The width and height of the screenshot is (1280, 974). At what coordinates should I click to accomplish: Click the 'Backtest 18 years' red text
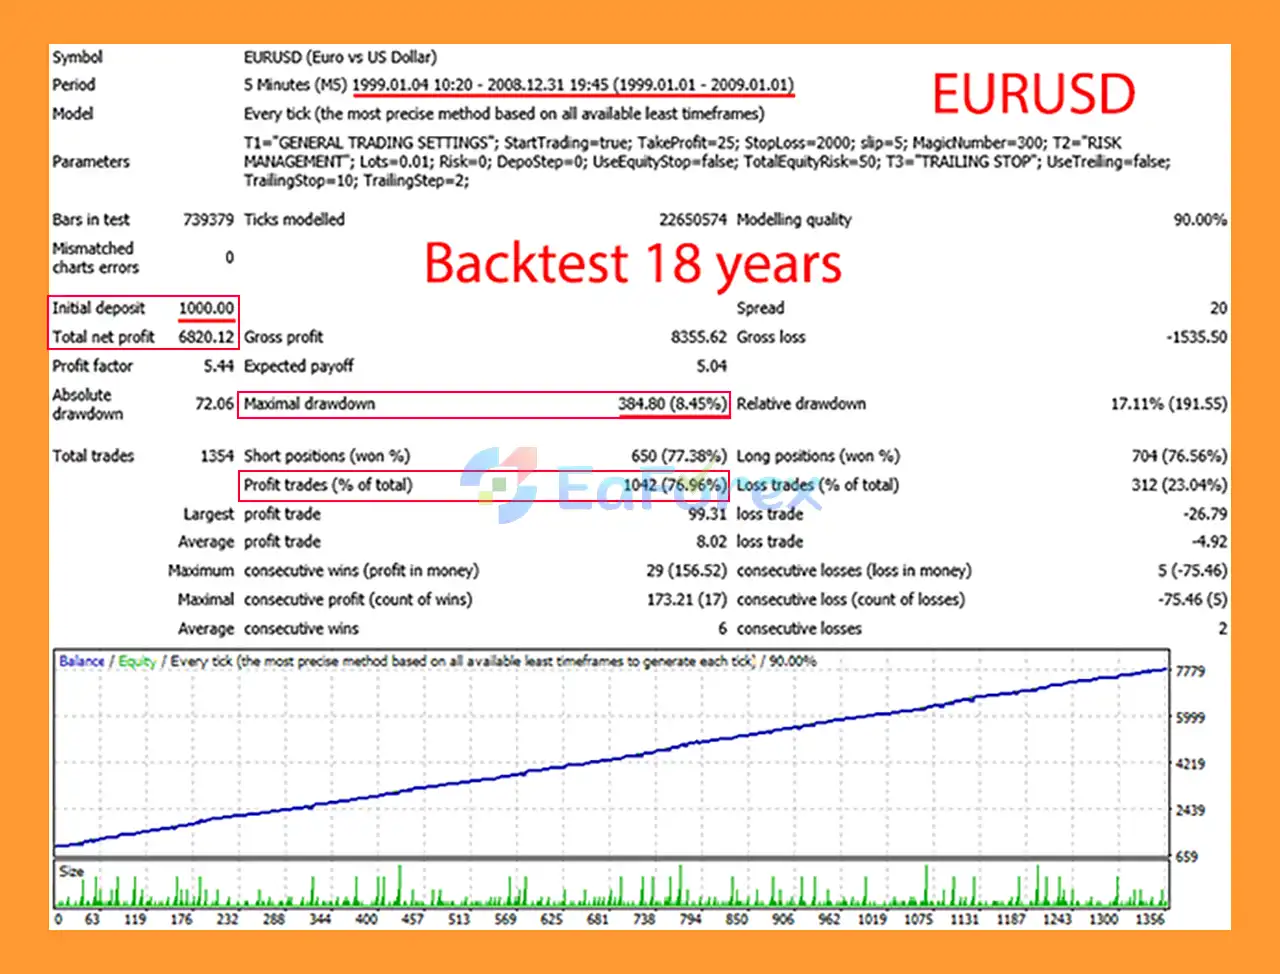[x=632, y=264]
